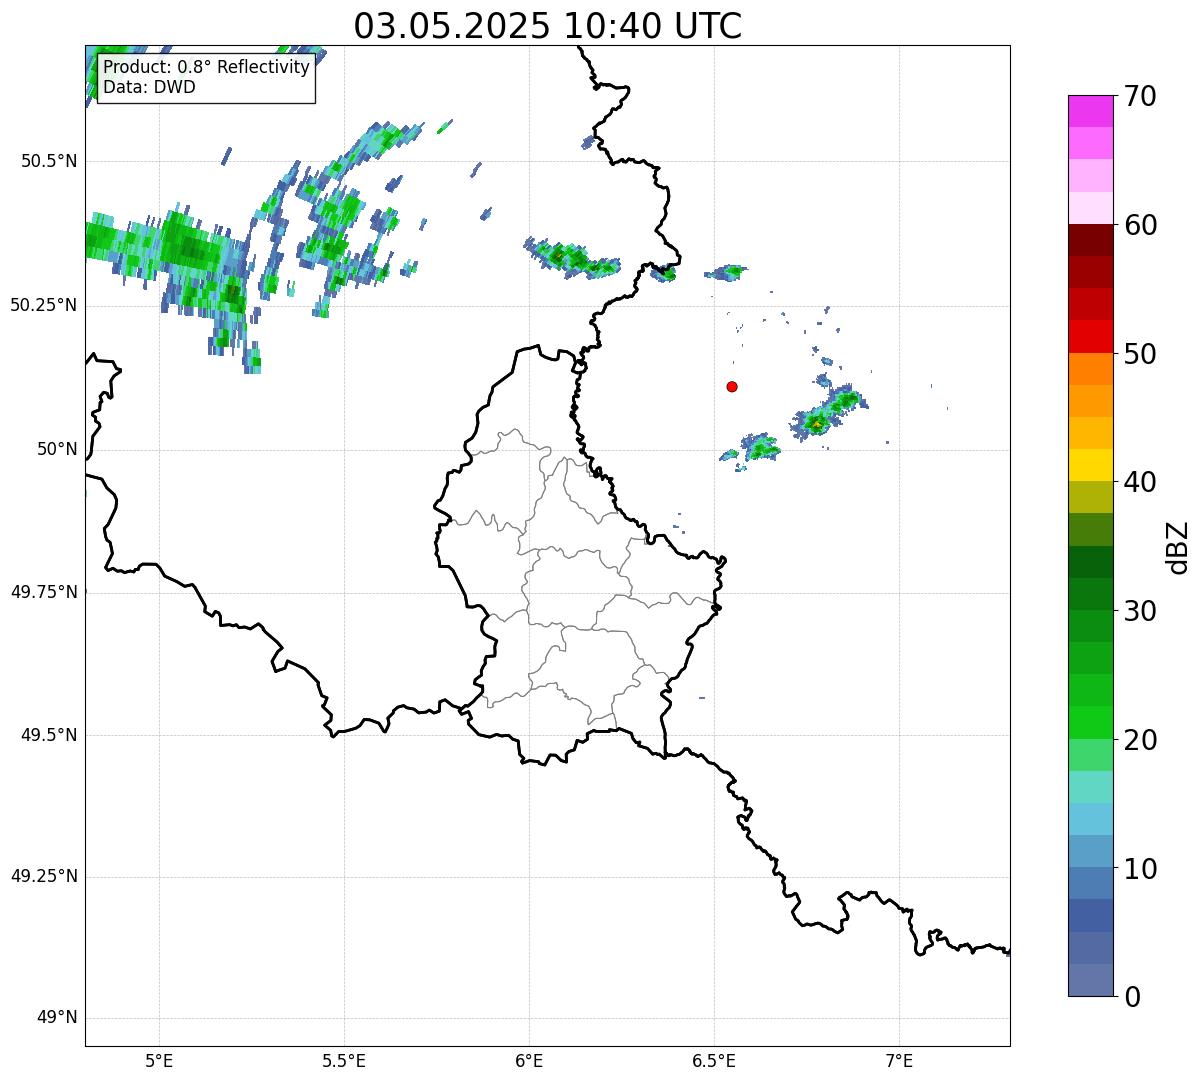This screenshot has width=1202, height=1081.
Task: Click the '50.5°N' latitude label
Action: (48, 162)
